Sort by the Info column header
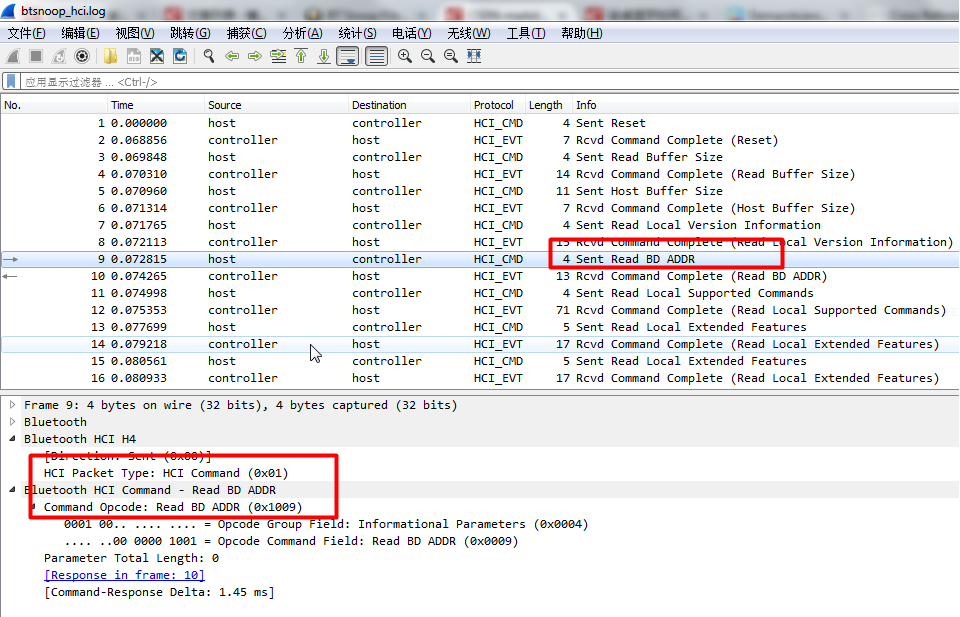960x617 pixels. [x=765, y=105]
